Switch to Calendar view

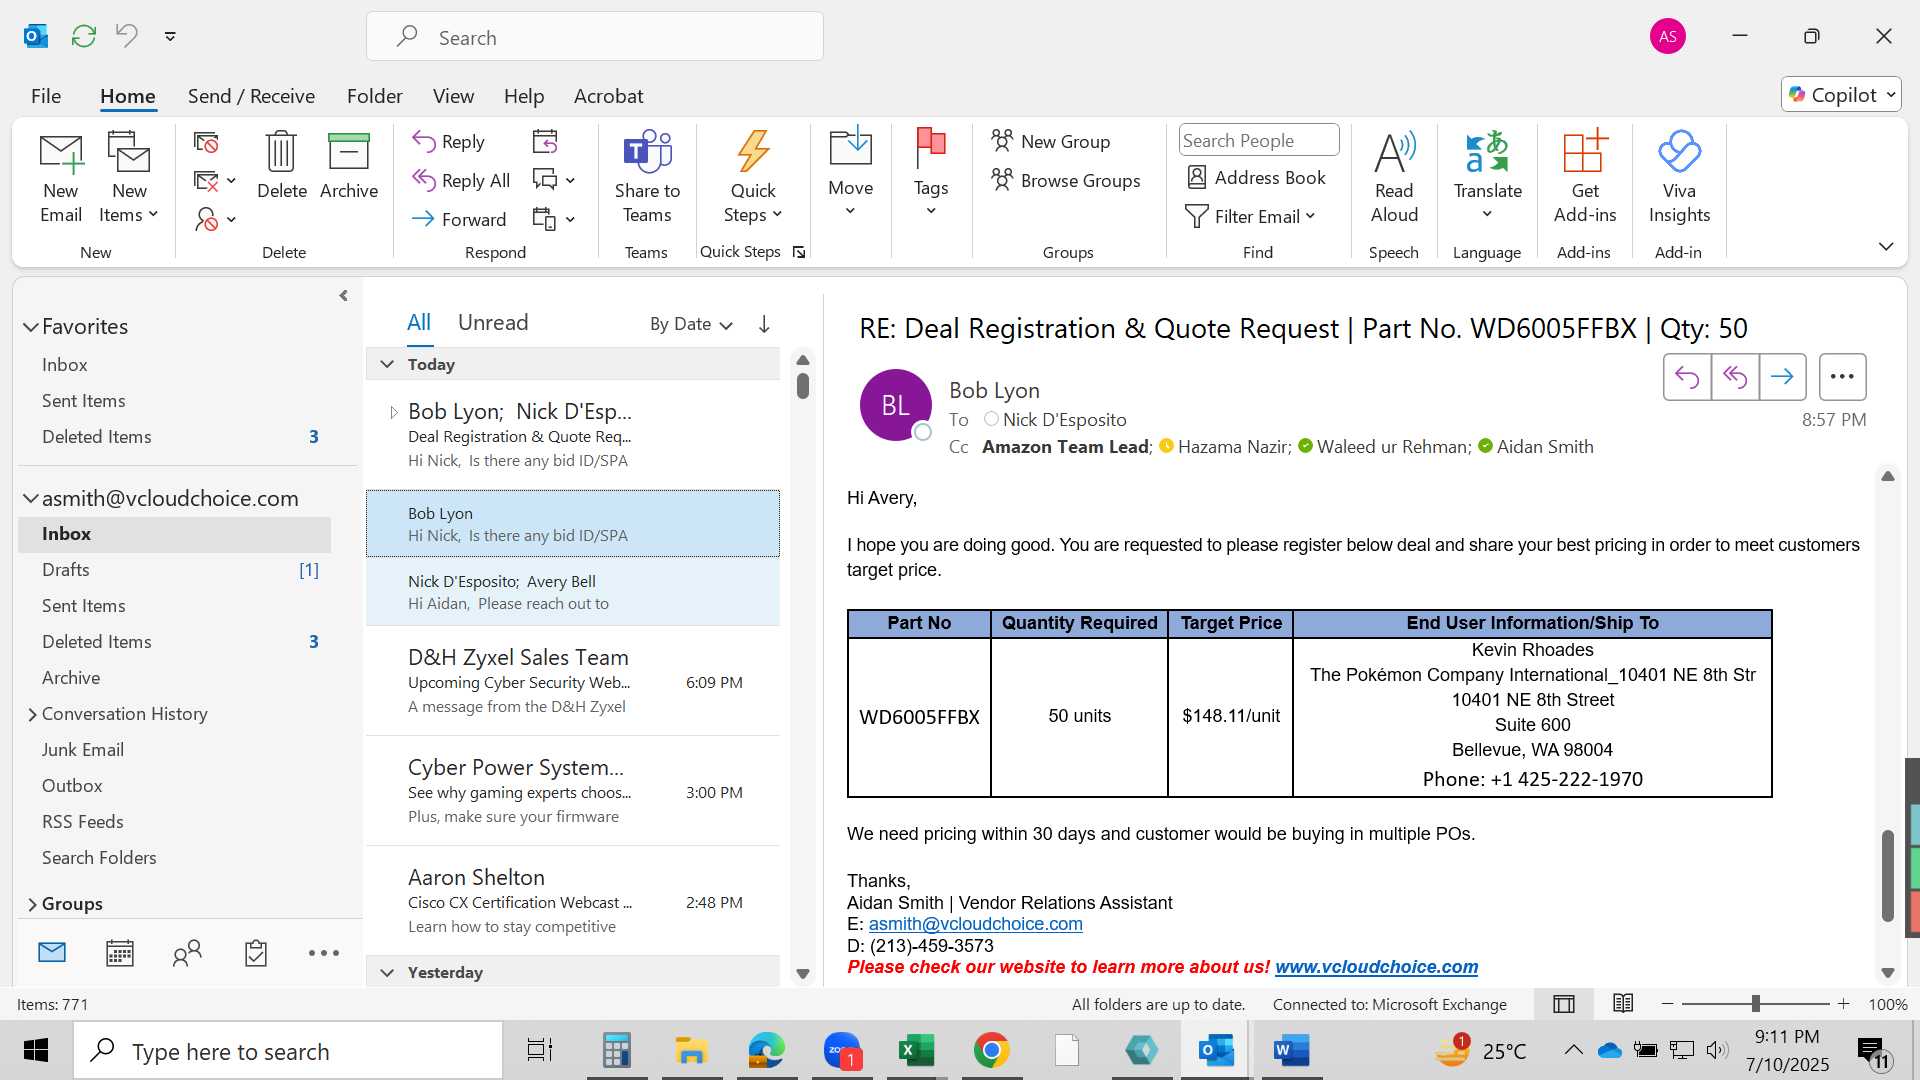point(120,953)
